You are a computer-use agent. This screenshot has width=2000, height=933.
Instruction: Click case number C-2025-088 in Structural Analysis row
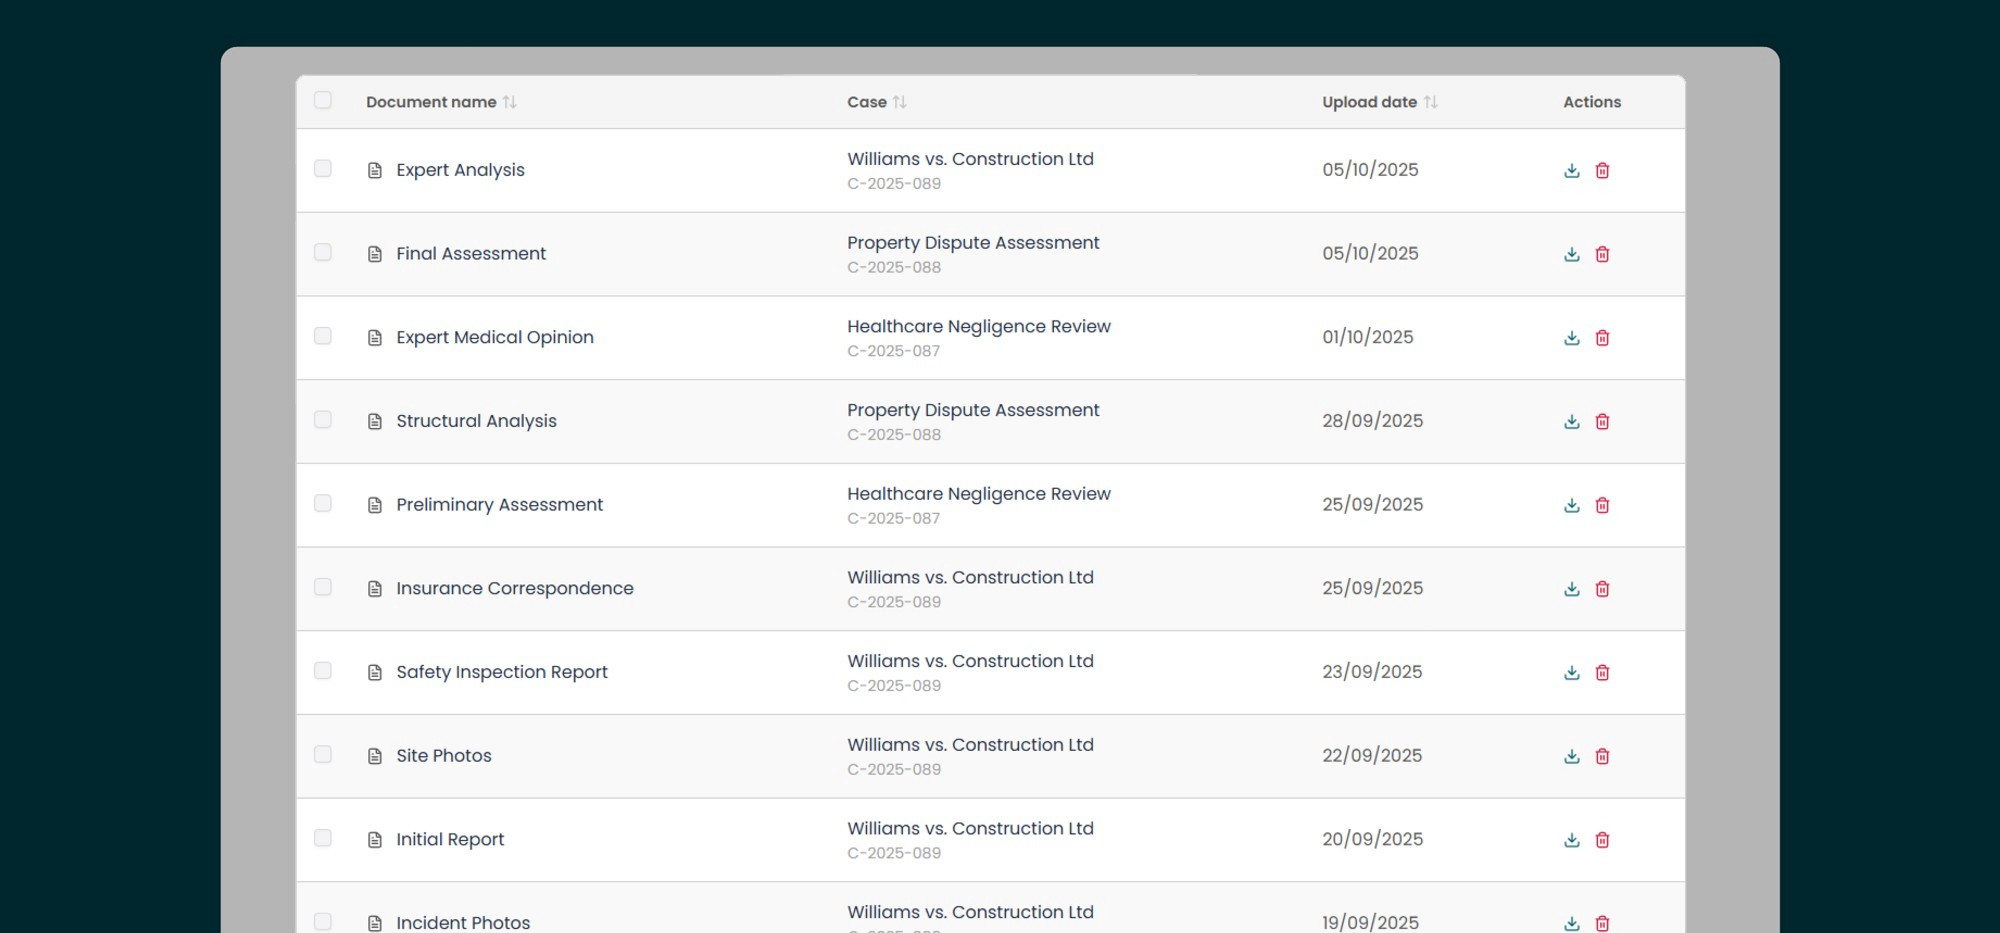tap(894, 435)
